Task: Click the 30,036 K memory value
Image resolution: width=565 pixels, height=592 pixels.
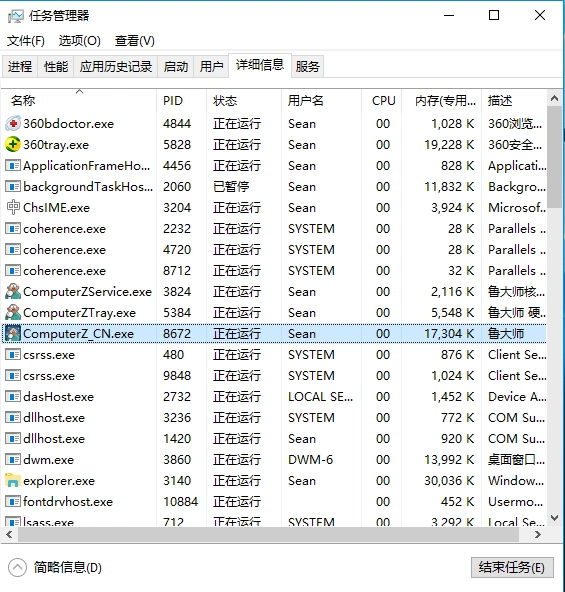Action: [x=449, y=481]
